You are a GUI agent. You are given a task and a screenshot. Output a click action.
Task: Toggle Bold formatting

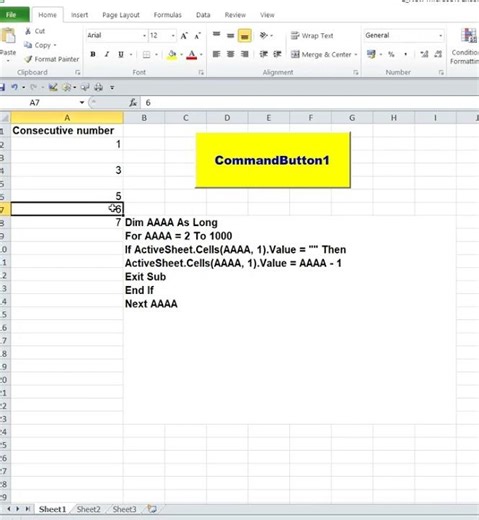(x=93, y=54)
